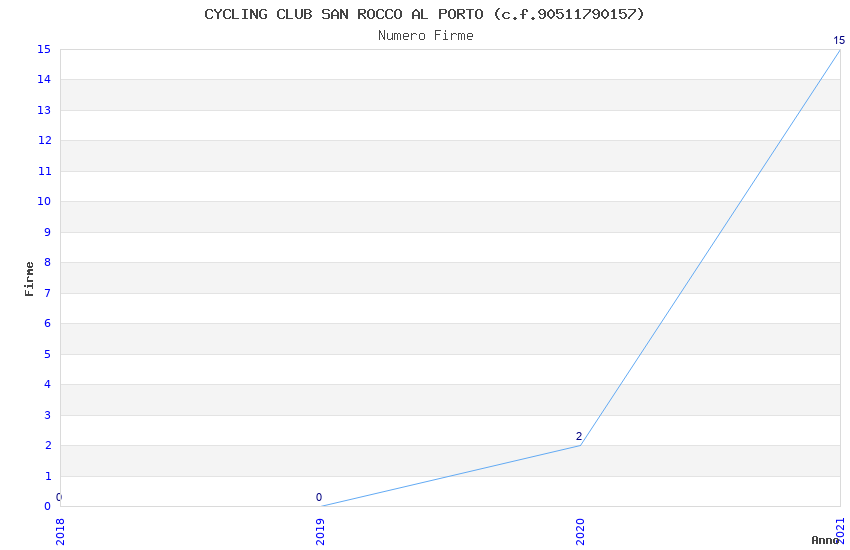Viewport: 850px width, 550px height.
Task: Click the line vertex at 2020
Action: 580,445
